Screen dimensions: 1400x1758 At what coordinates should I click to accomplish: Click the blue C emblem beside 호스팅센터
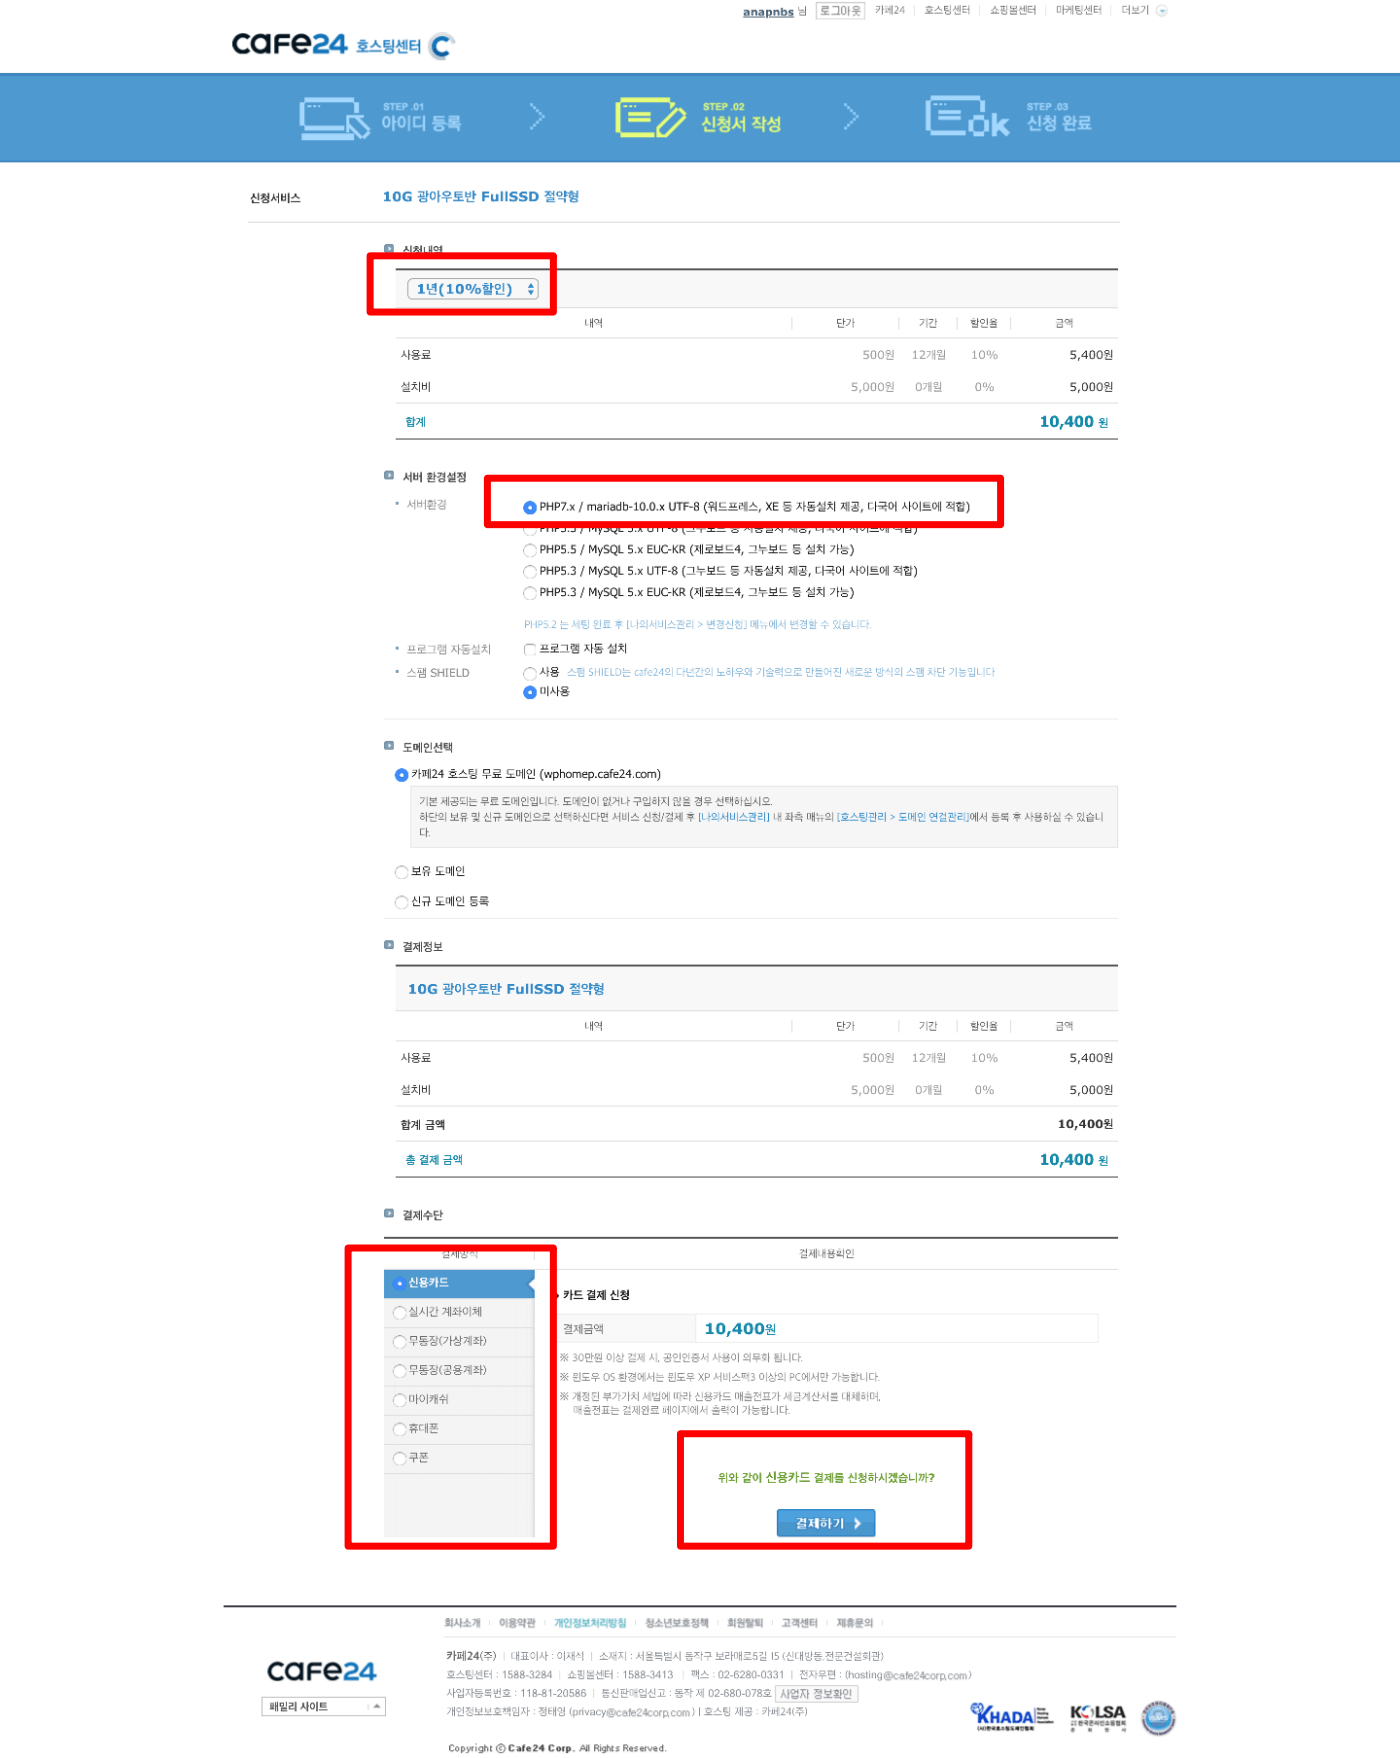(441, 46)
